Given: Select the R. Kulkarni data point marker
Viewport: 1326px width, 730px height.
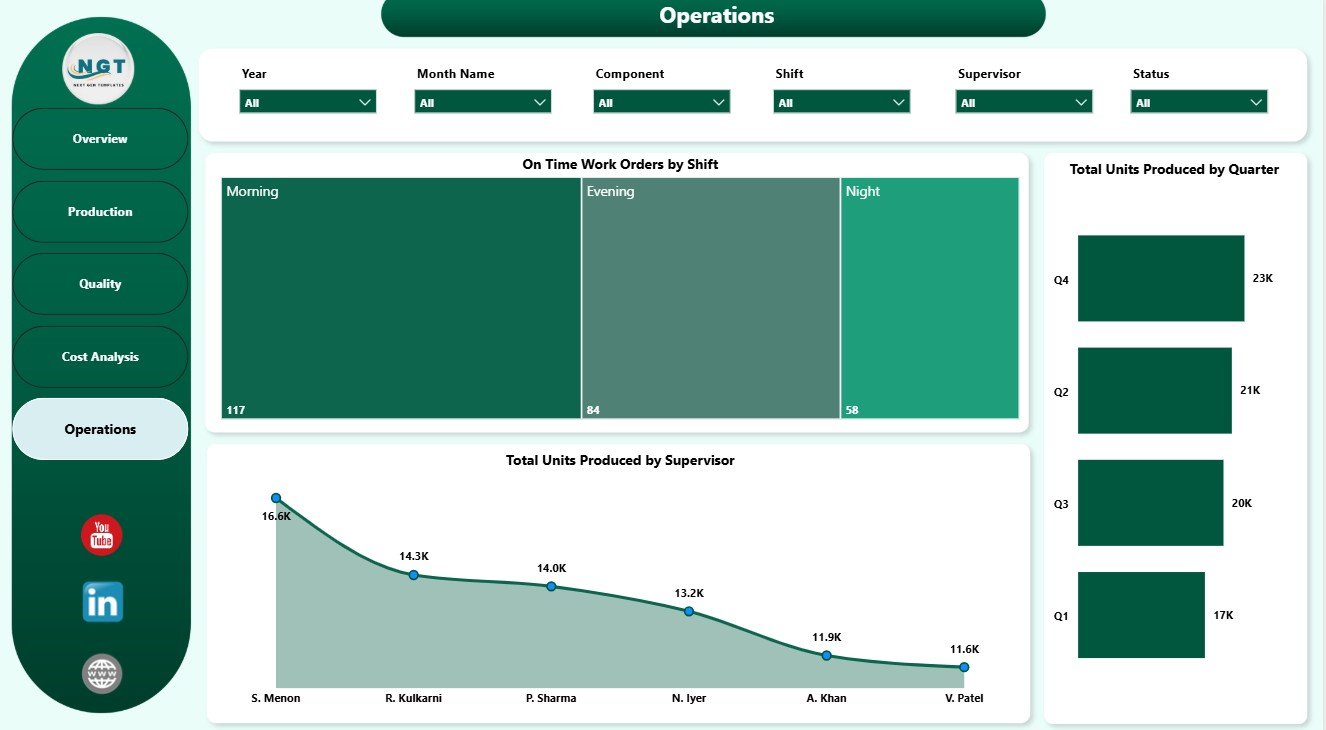Looking at the screenshot, I should click(413, 575).
